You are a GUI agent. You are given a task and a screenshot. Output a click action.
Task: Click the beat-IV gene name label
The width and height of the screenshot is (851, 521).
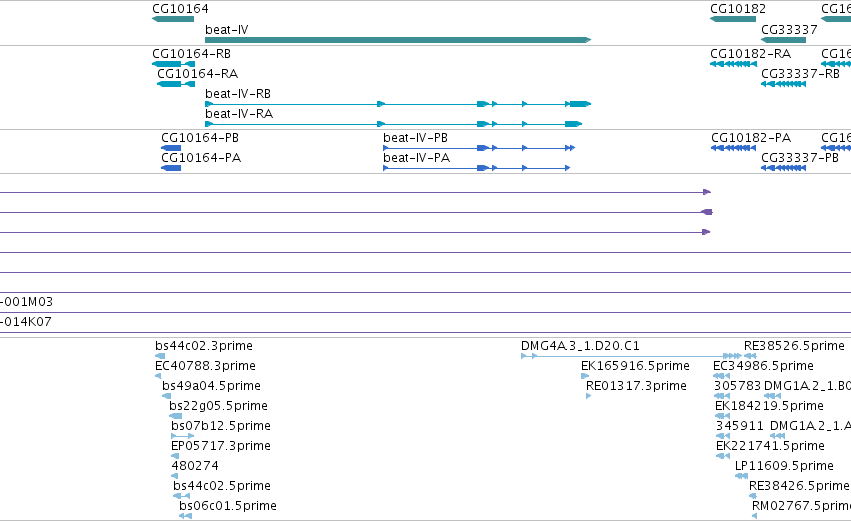coord(227,30)
